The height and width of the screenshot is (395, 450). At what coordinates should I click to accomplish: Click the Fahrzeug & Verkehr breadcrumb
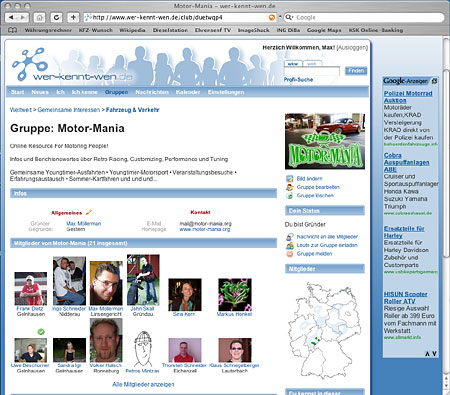tap(132, 110)
